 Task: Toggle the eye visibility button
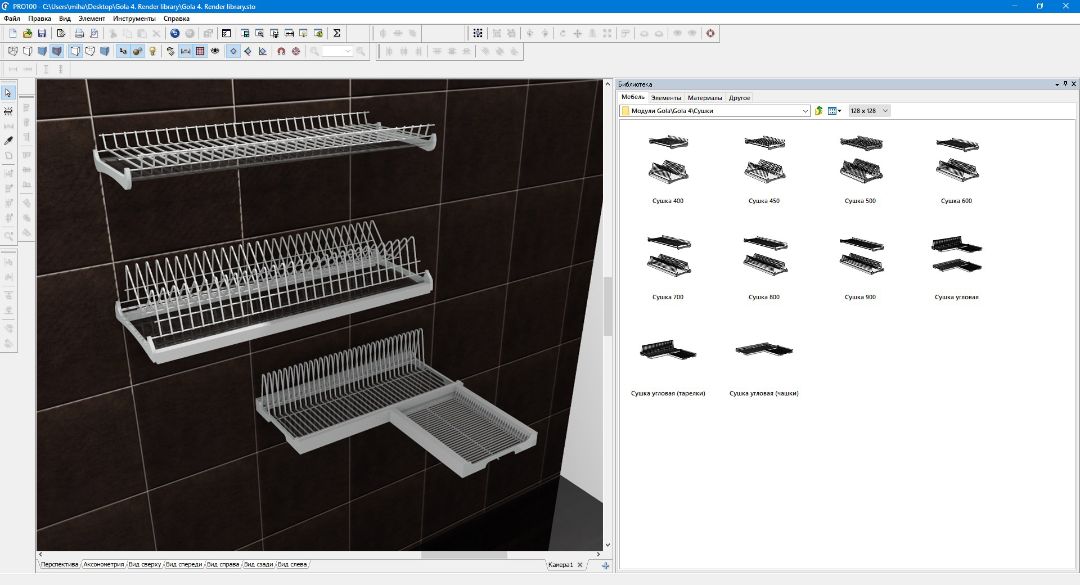(215, 51)
